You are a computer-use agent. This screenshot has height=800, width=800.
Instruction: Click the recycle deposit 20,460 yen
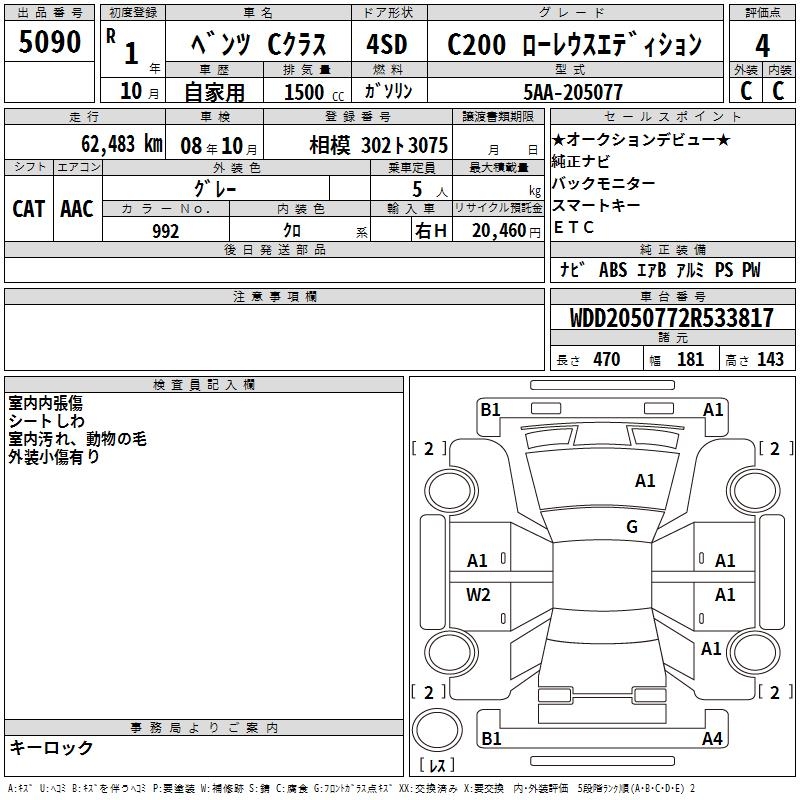pyautogui.click(x=497, y=231)
